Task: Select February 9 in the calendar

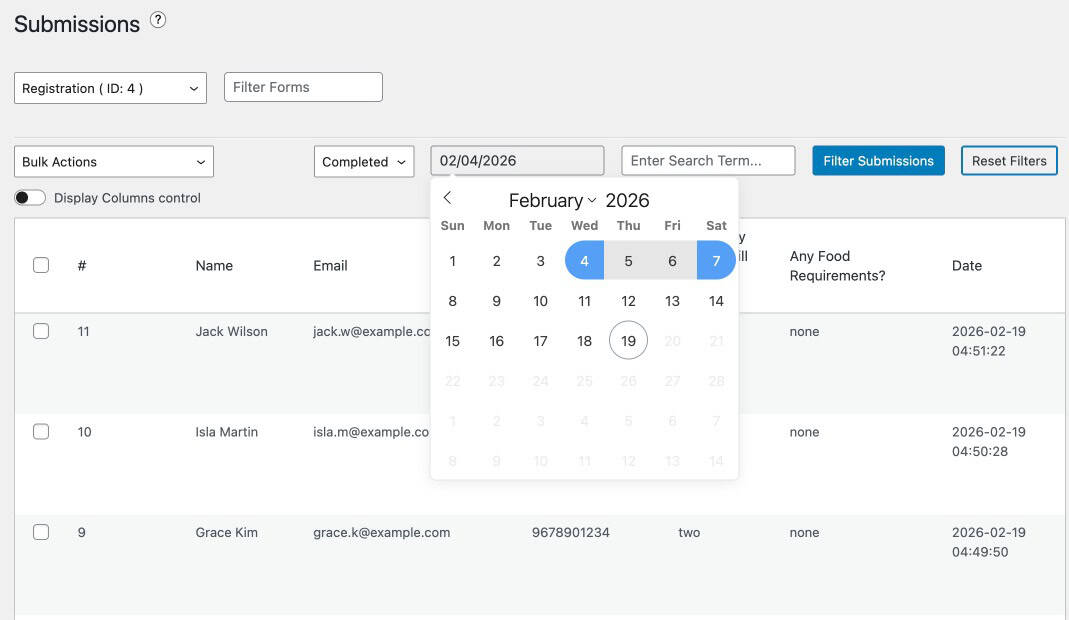Action: (496, 301)
